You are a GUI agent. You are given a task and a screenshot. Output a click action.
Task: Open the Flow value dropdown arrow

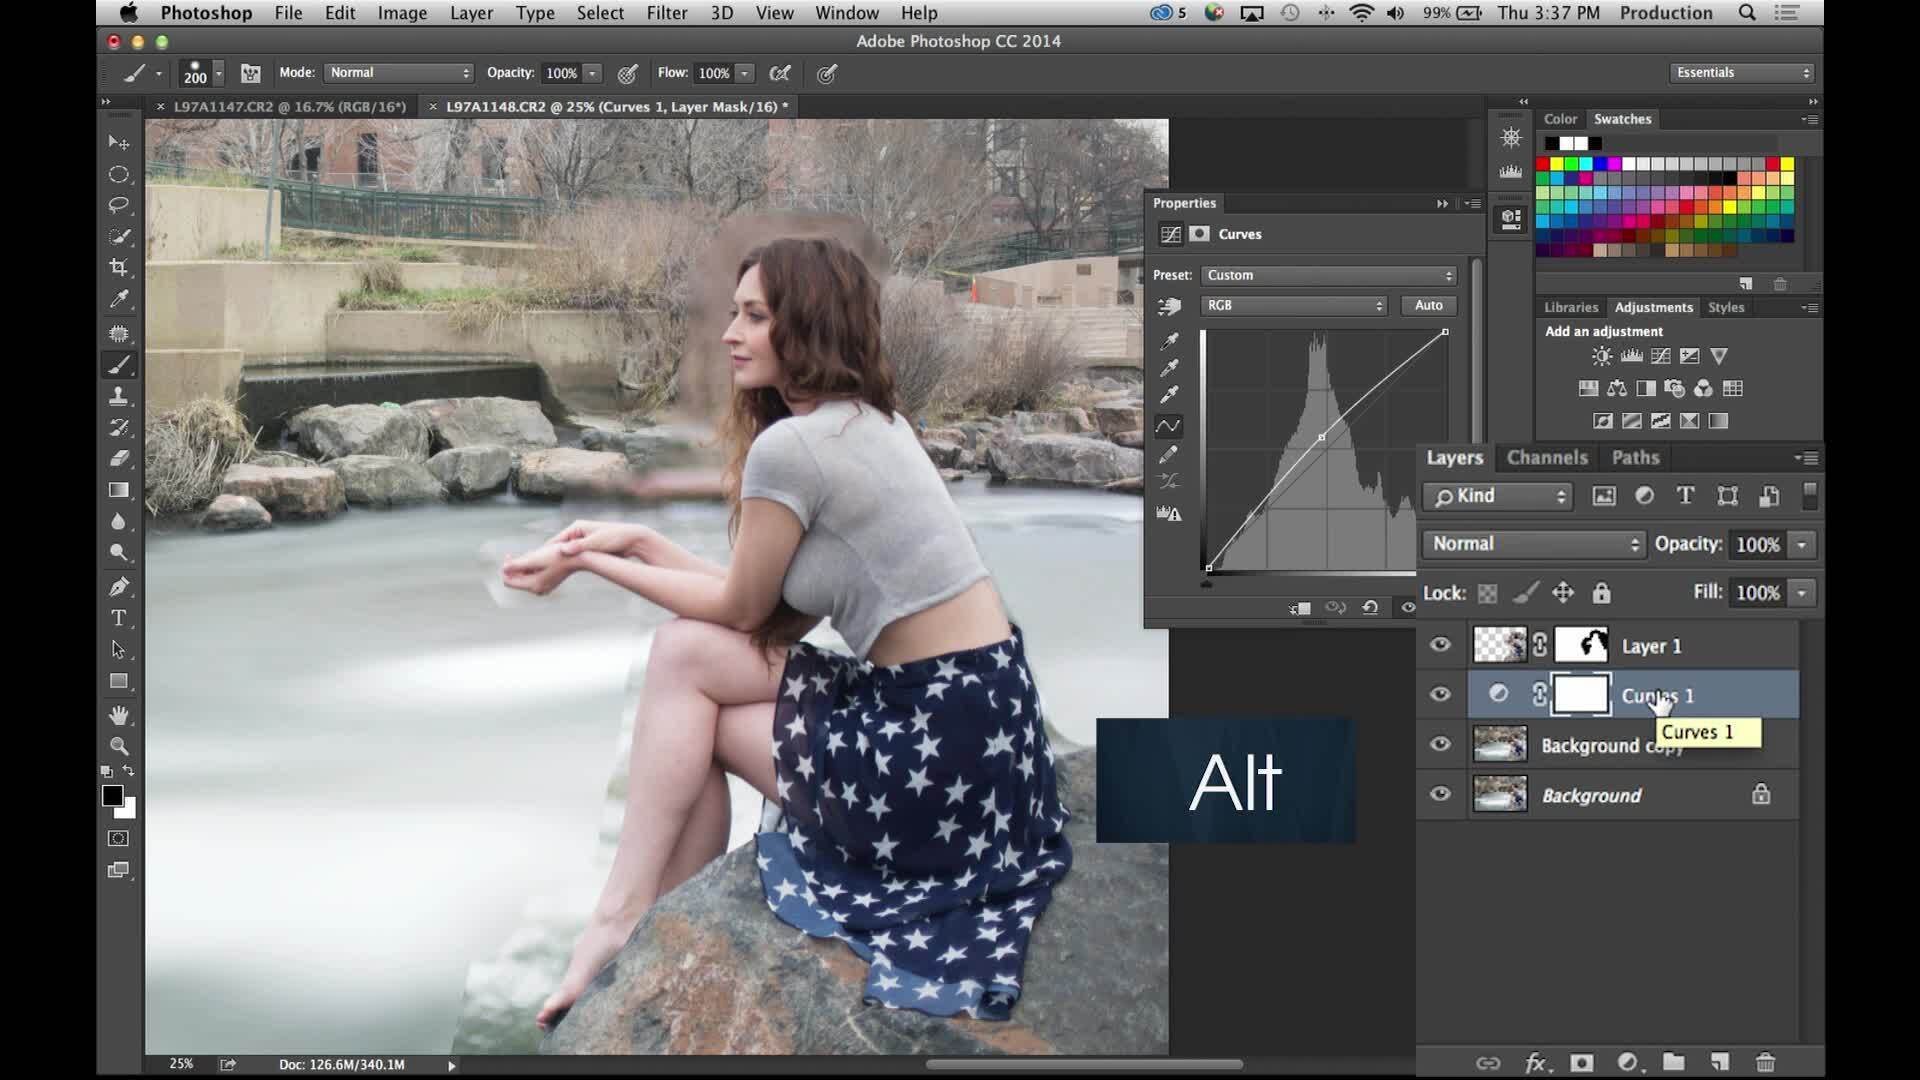744,73
